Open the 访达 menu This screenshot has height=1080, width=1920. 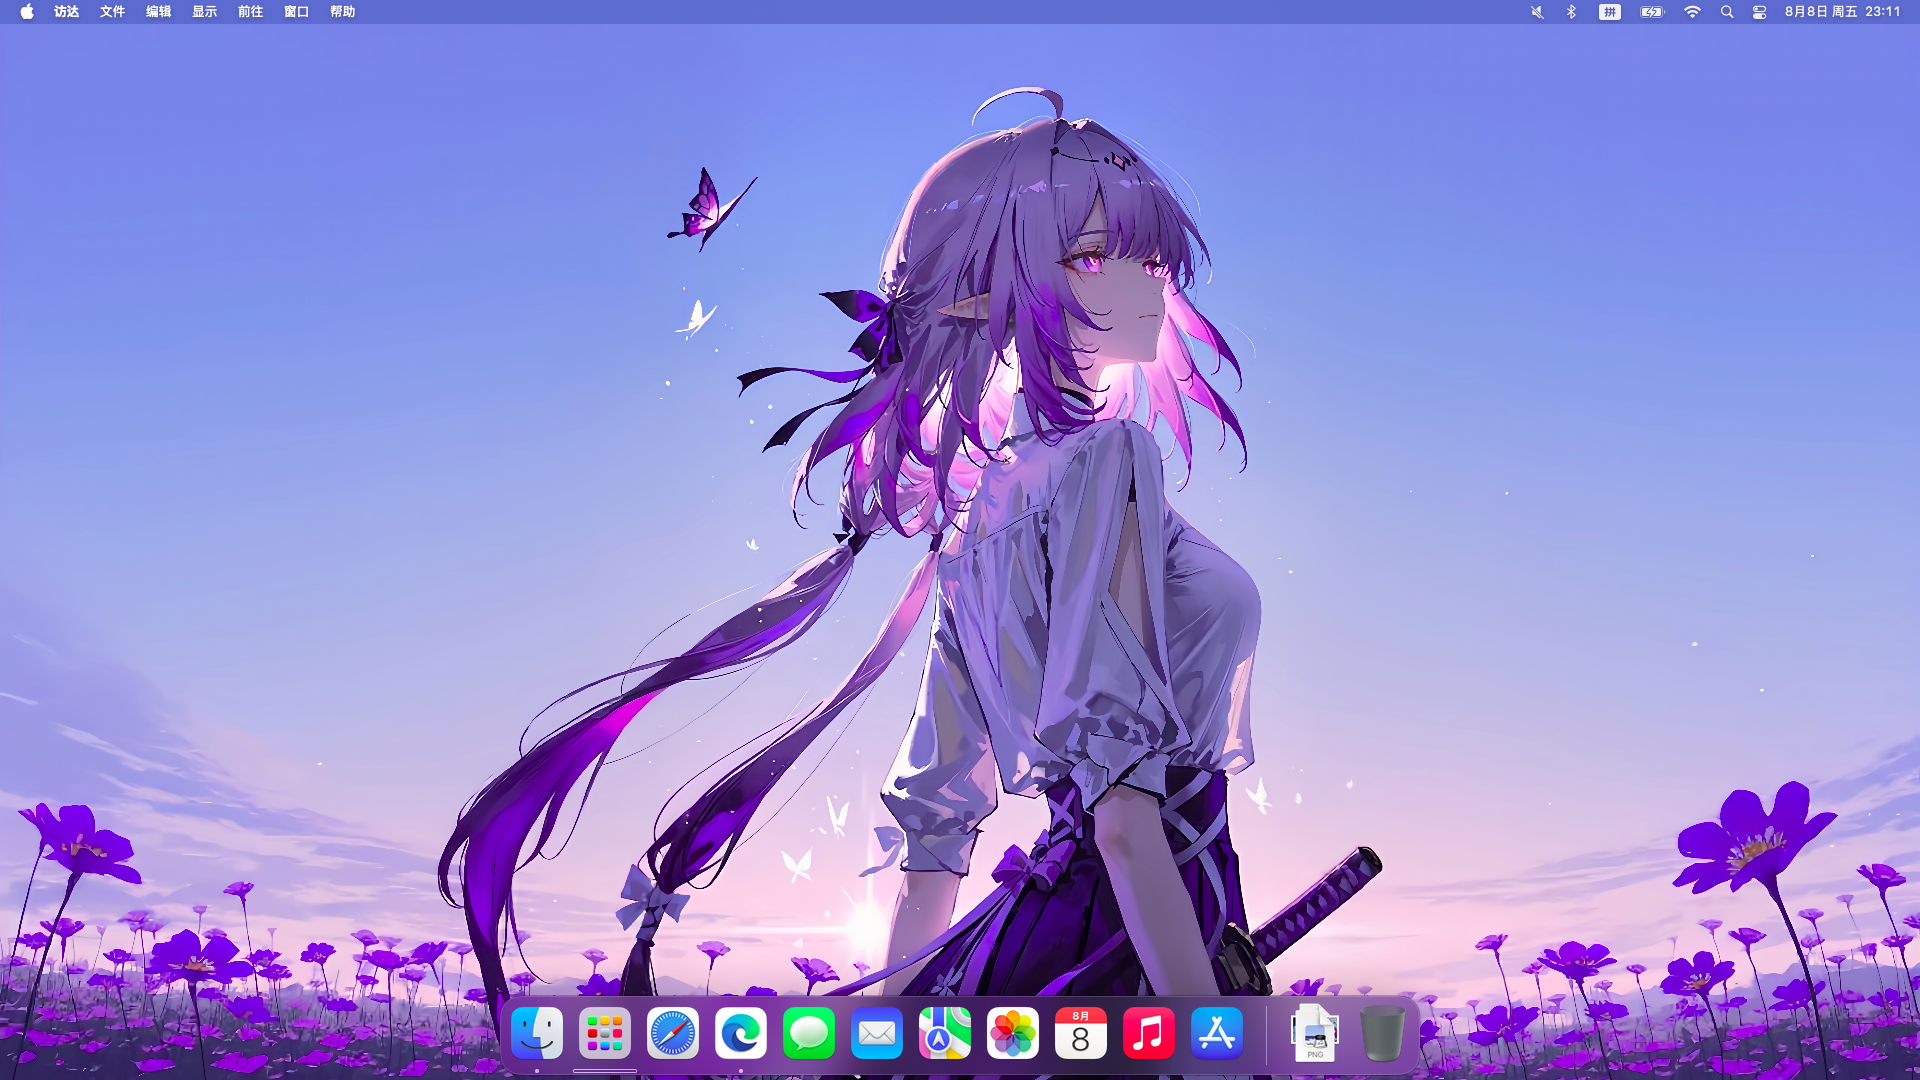(67, 12)
